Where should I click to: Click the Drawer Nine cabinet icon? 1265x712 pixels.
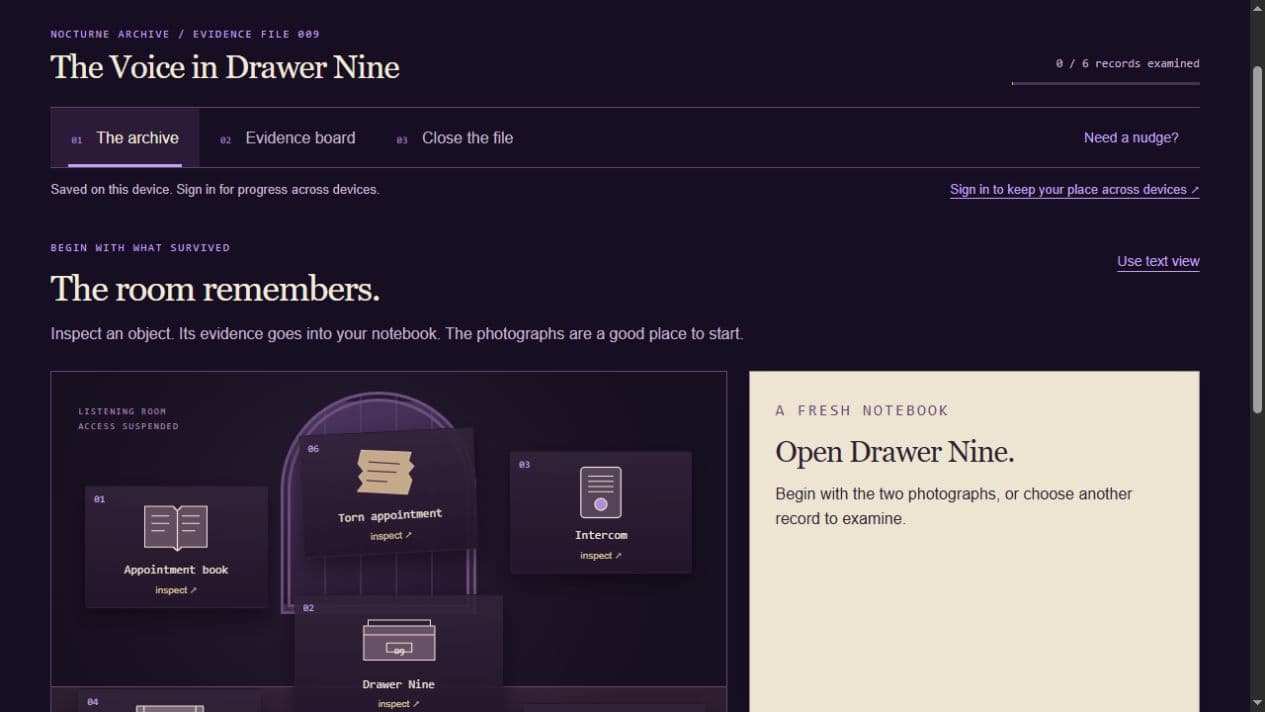point(399,641)
